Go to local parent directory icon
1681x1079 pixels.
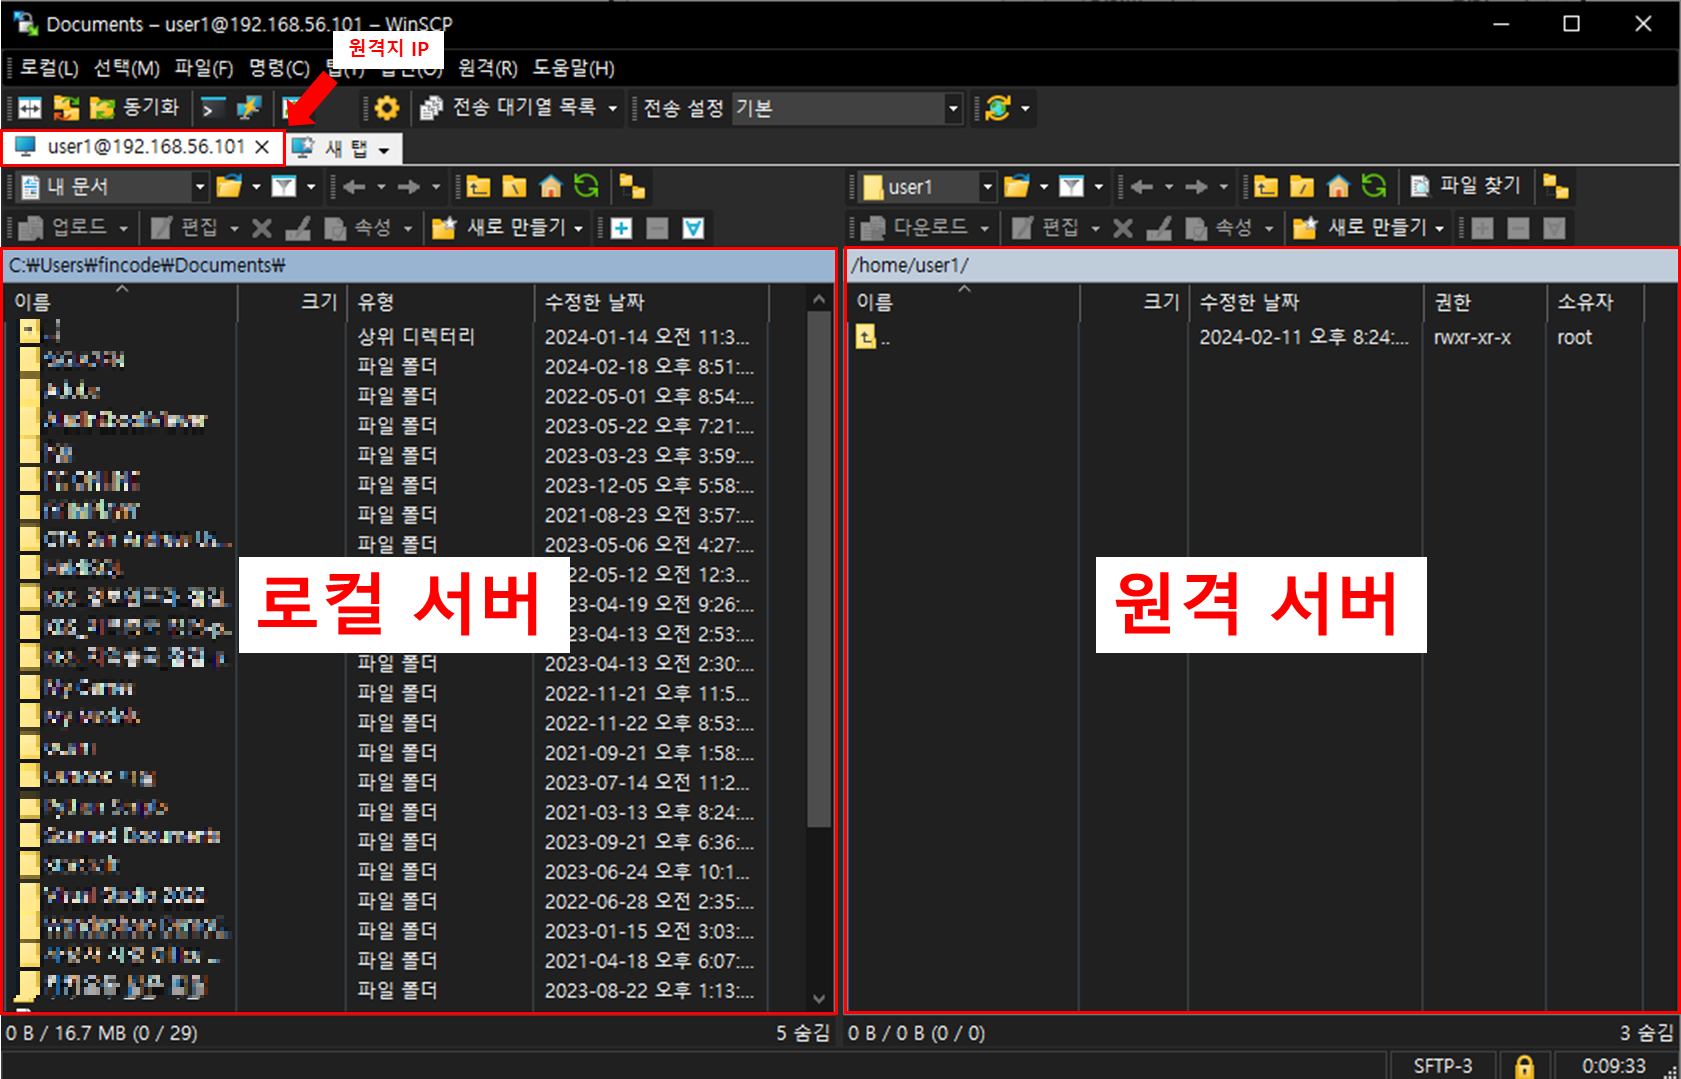coord(478,187)
